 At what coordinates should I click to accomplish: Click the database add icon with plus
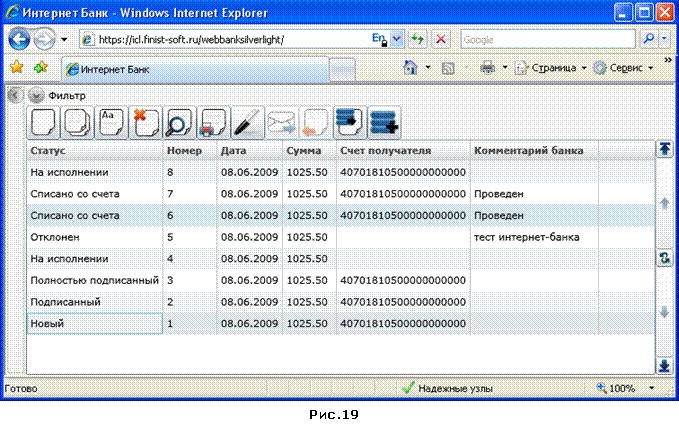(x=384, y=123)
